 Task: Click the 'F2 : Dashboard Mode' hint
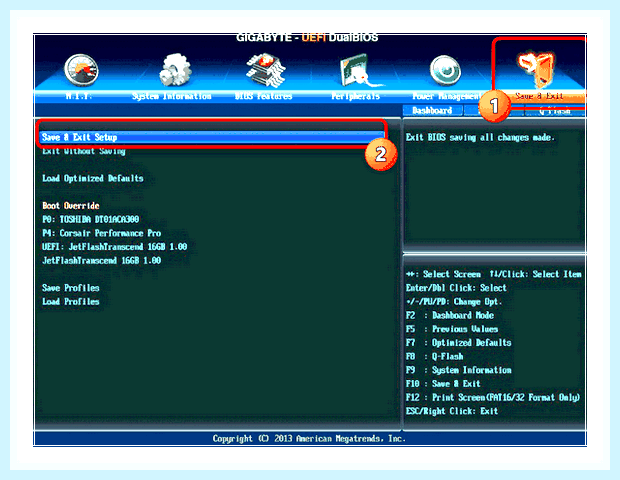pos(450,316)
